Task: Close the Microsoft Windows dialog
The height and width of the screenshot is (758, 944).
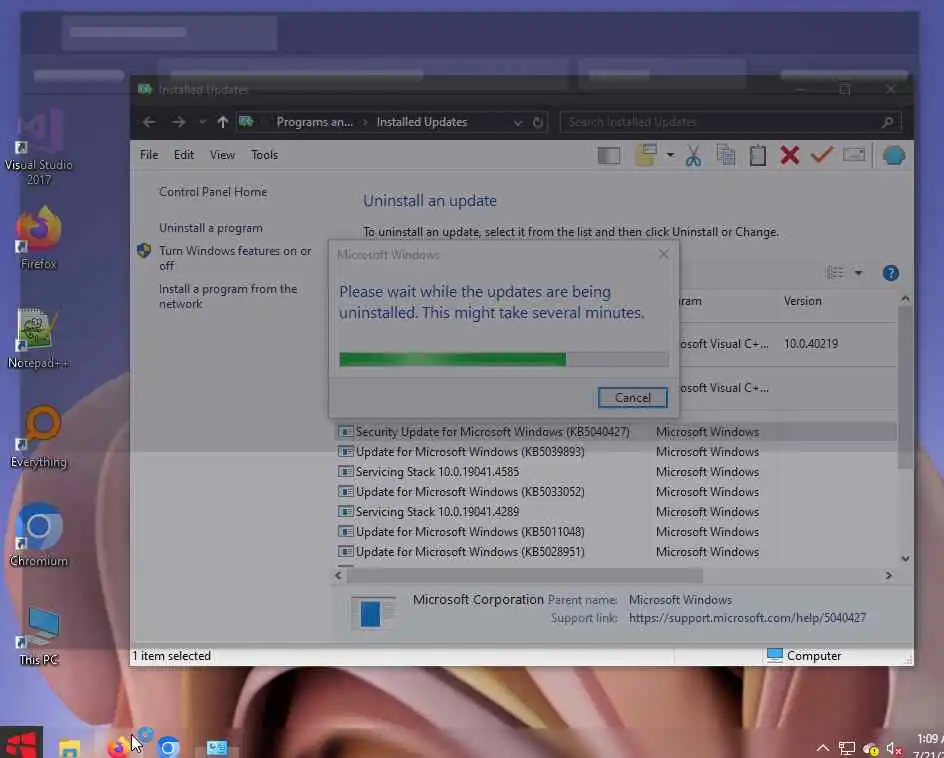Action: pyautogui.click(x=663, y=254)
